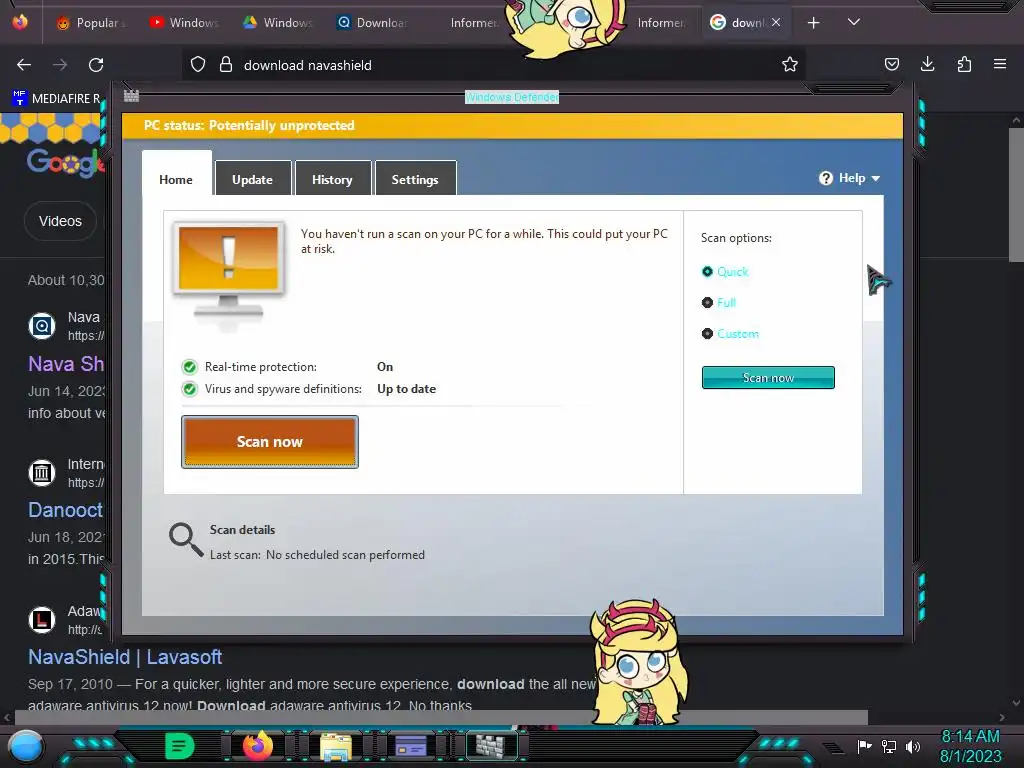Click the Virus definitions green check icon
The width and height of the screenshot is (1024, 768).
[189, 389]
